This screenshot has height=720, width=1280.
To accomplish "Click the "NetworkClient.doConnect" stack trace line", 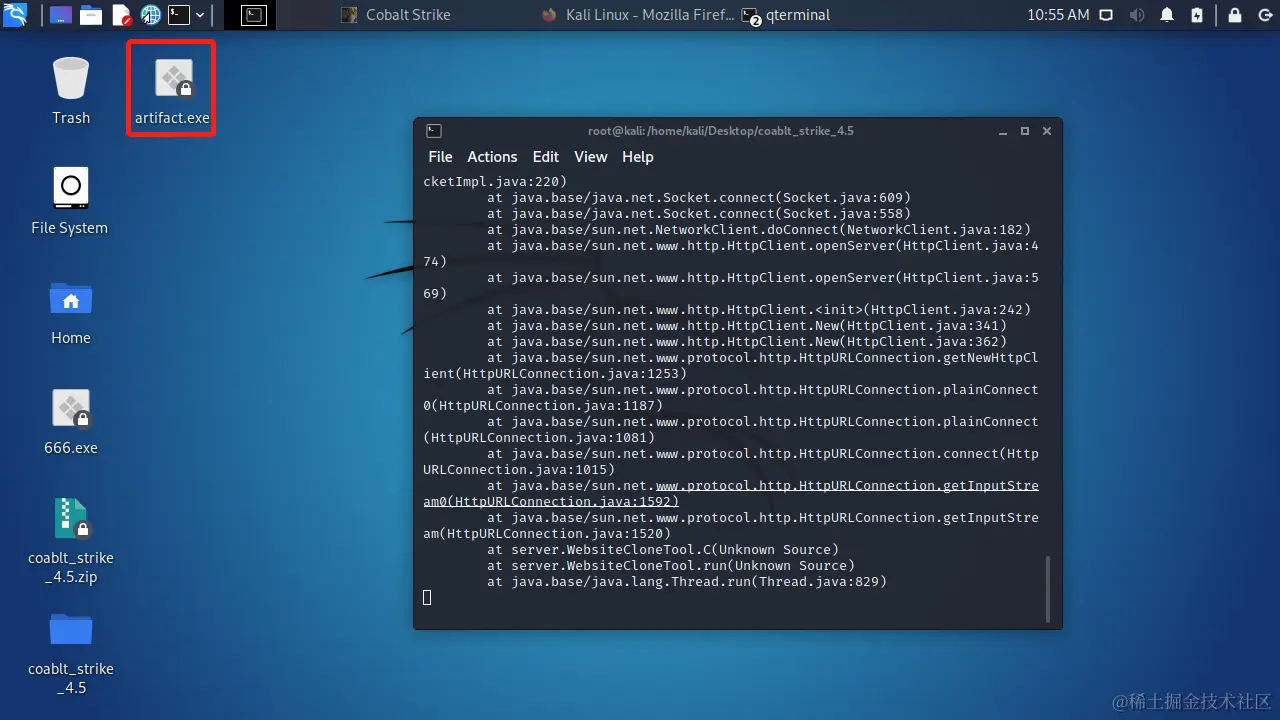I will point(759,229).
